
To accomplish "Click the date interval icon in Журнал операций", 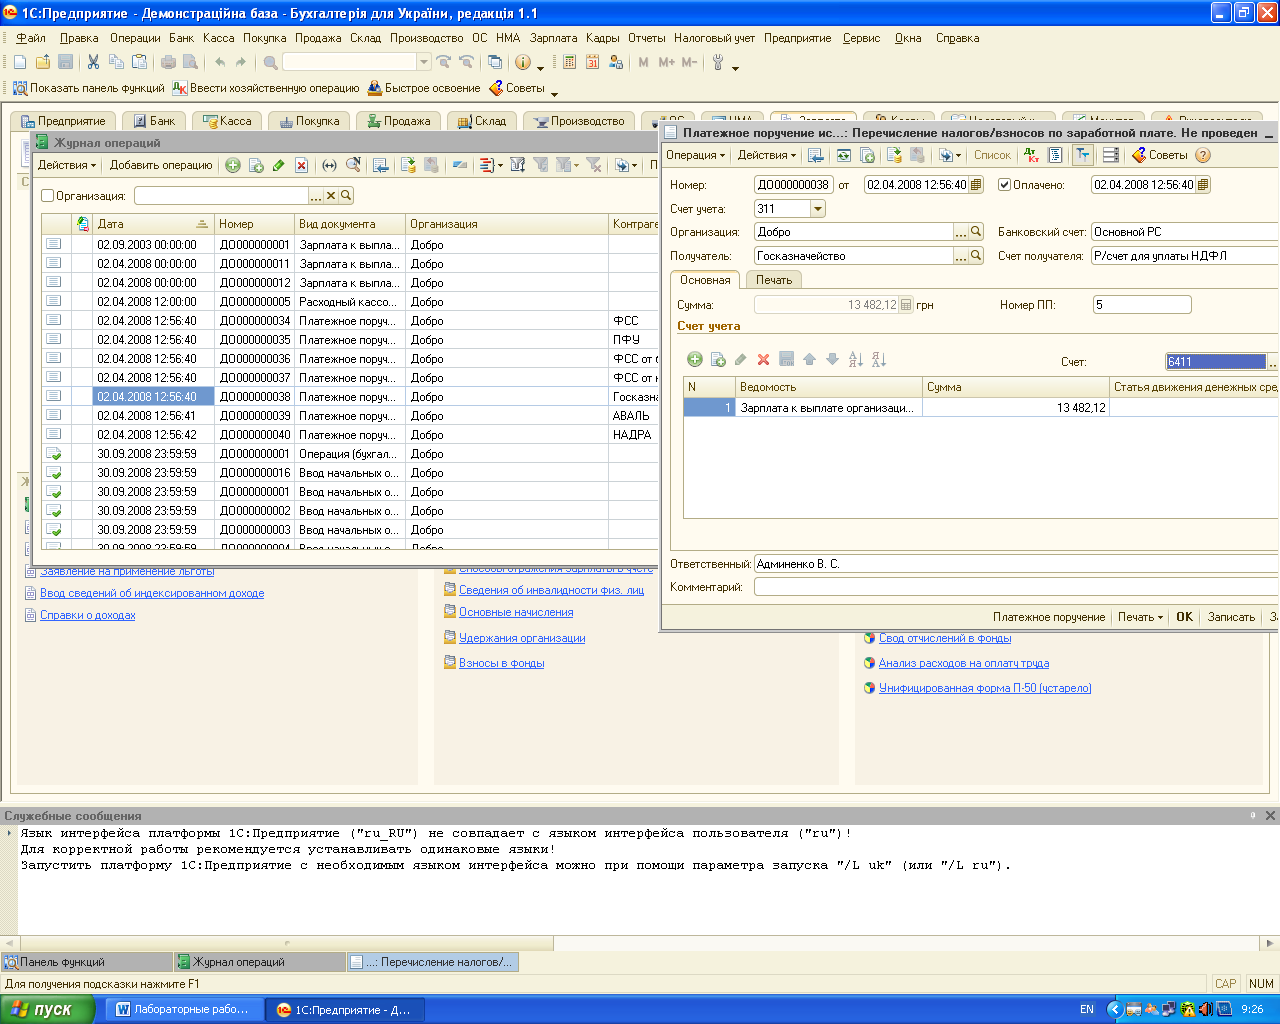I will pos(330,165).
